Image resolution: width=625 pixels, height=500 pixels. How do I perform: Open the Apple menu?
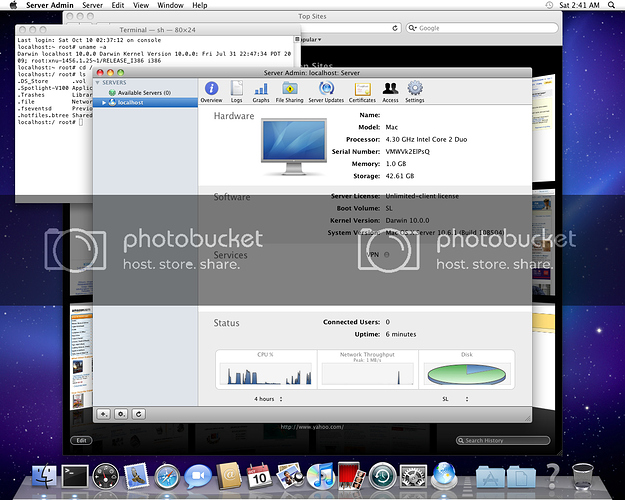click(x=13, y=5)
